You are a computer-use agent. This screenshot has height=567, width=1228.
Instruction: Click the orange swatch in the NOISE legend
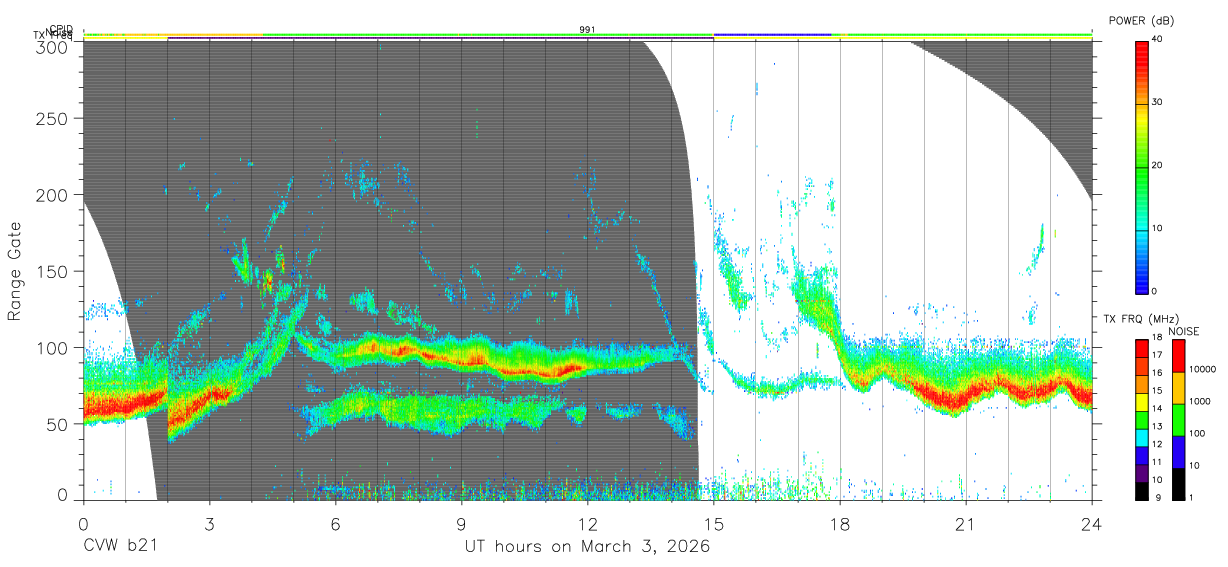(x=1179, y=387)
